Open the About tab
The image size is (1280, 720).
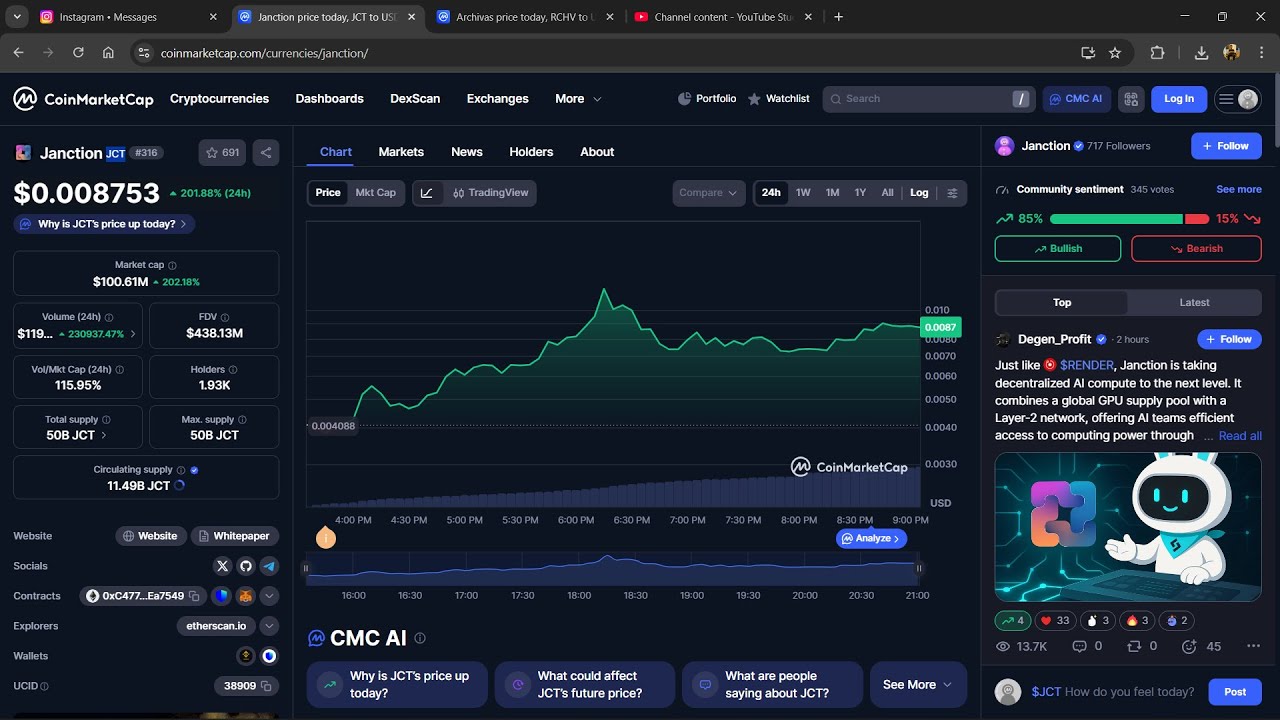tap(597, 152)
